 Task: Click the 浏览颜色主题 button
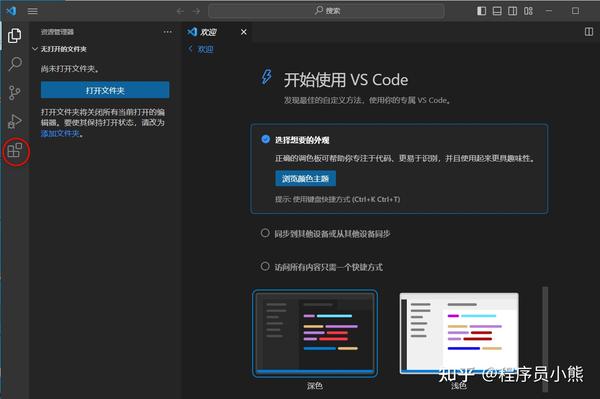305,179
